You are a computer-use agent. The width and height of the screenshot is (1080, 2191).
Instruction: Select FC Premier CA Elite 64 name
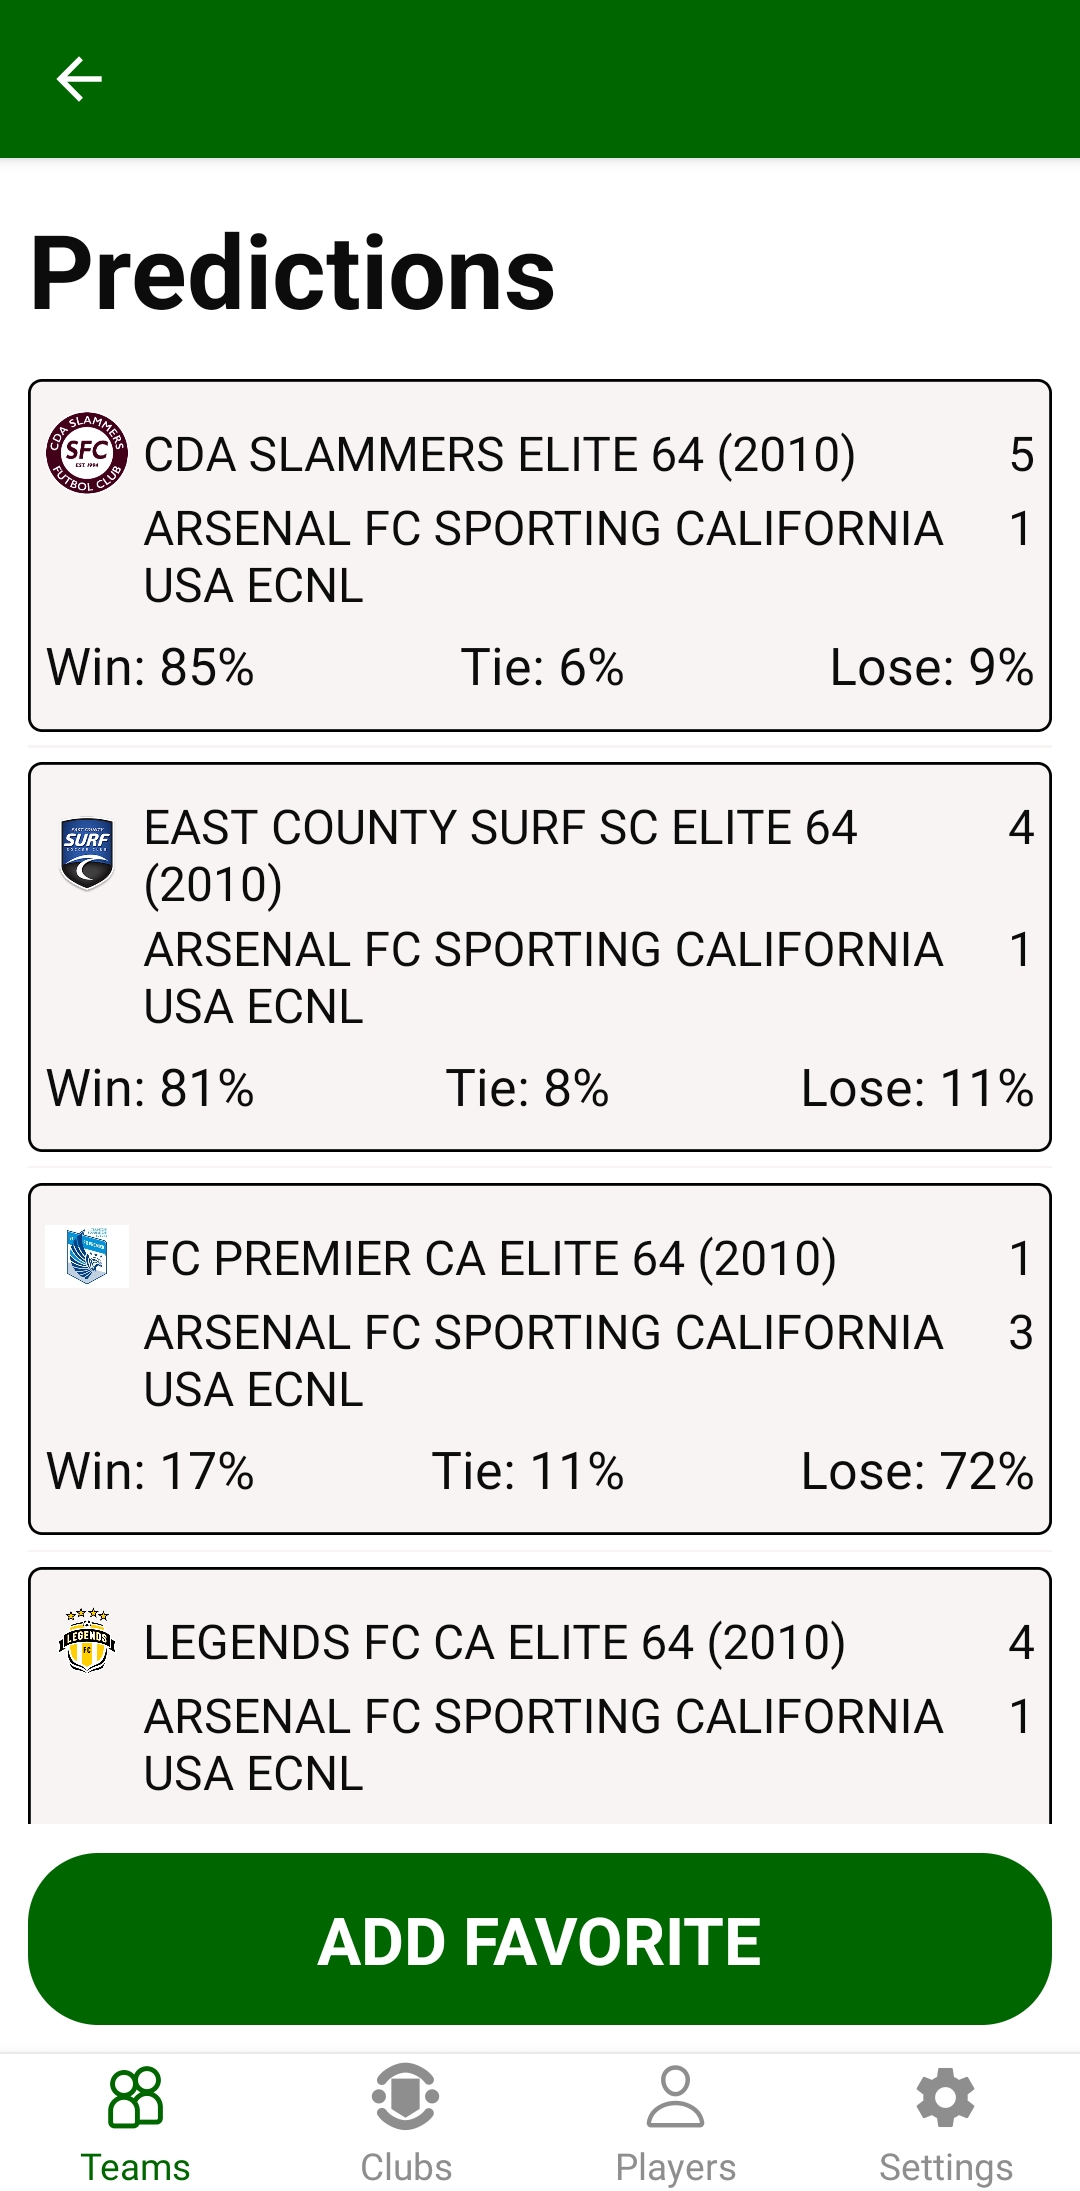pos(490,1259)
